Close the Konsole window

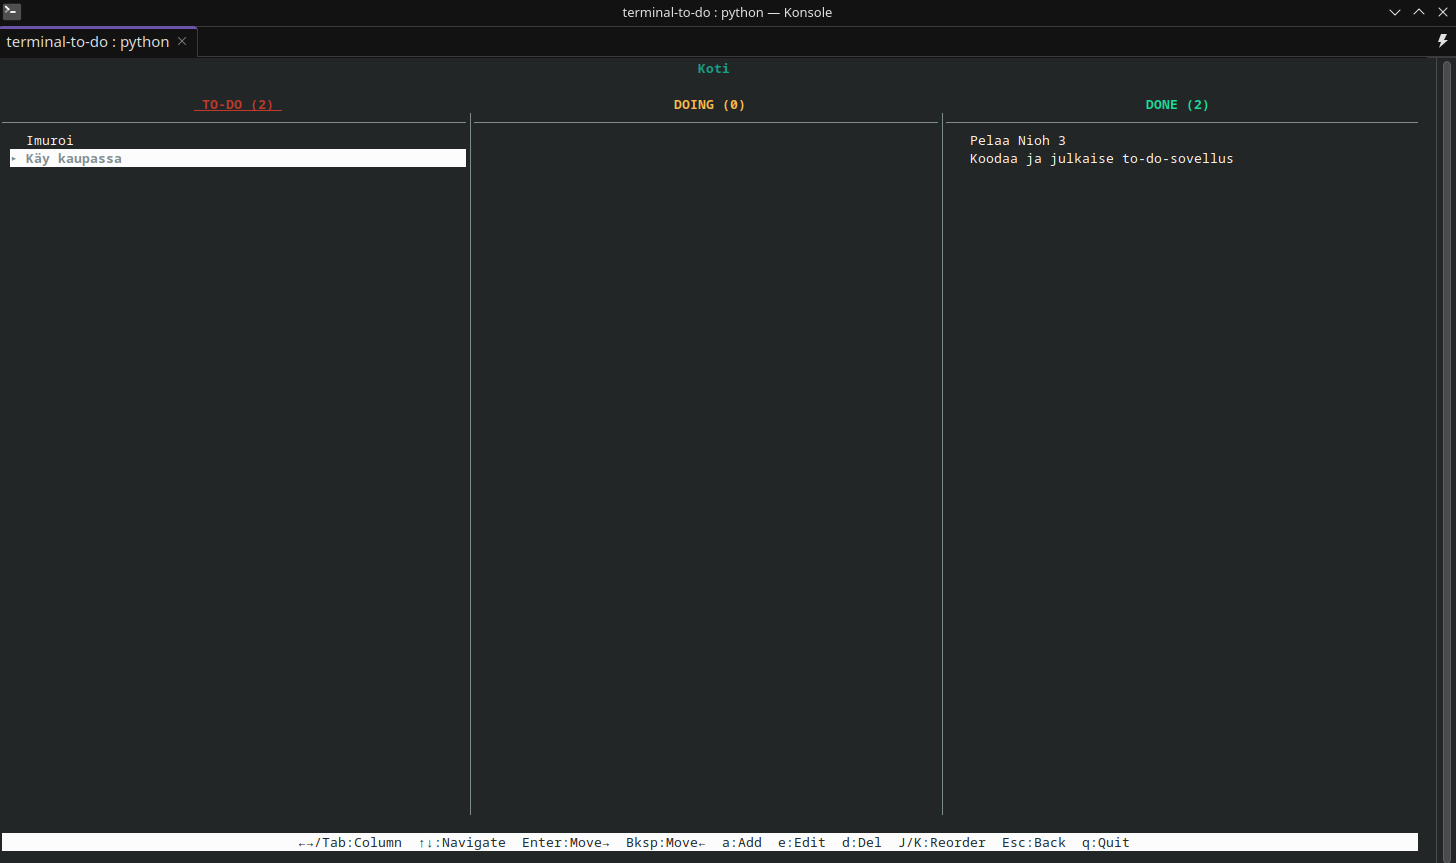point(1442,12)
